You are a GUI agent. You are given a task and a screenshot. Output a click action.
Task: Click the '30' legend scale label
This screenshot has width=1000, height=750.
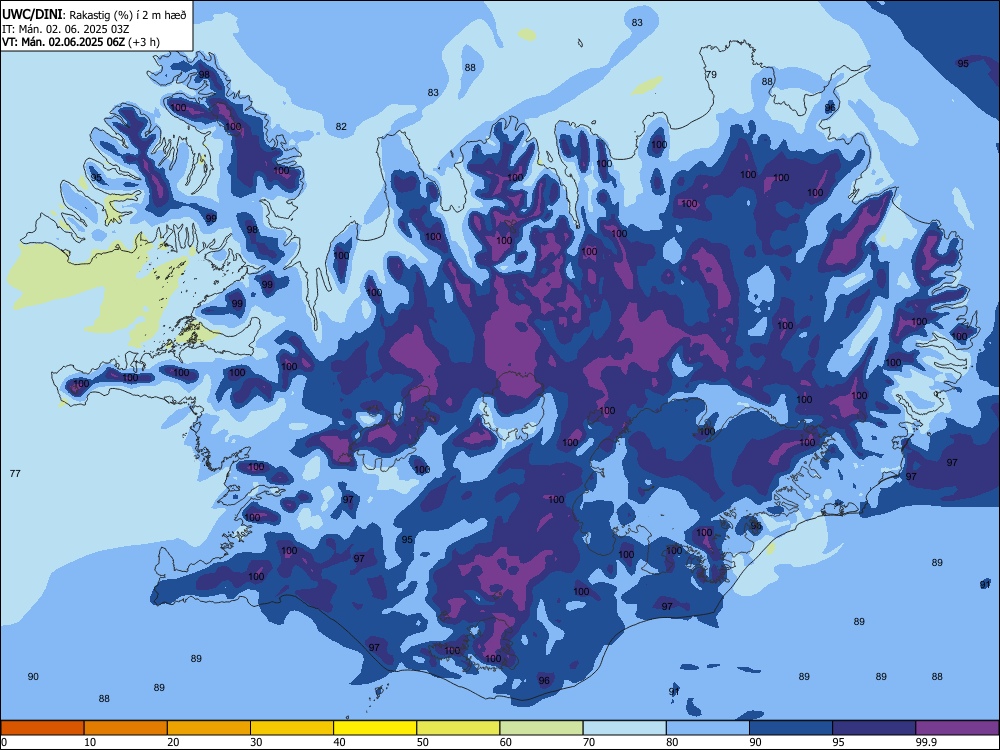click(x=256, y=742)
